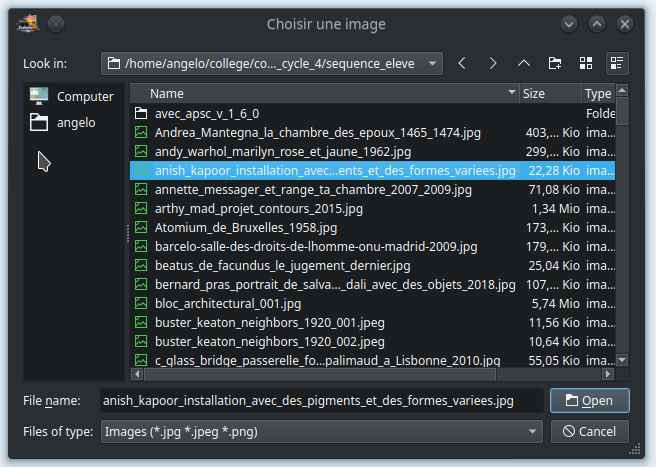
Task: Expand the Look in path dropdown
Action: tap(433, 64)
